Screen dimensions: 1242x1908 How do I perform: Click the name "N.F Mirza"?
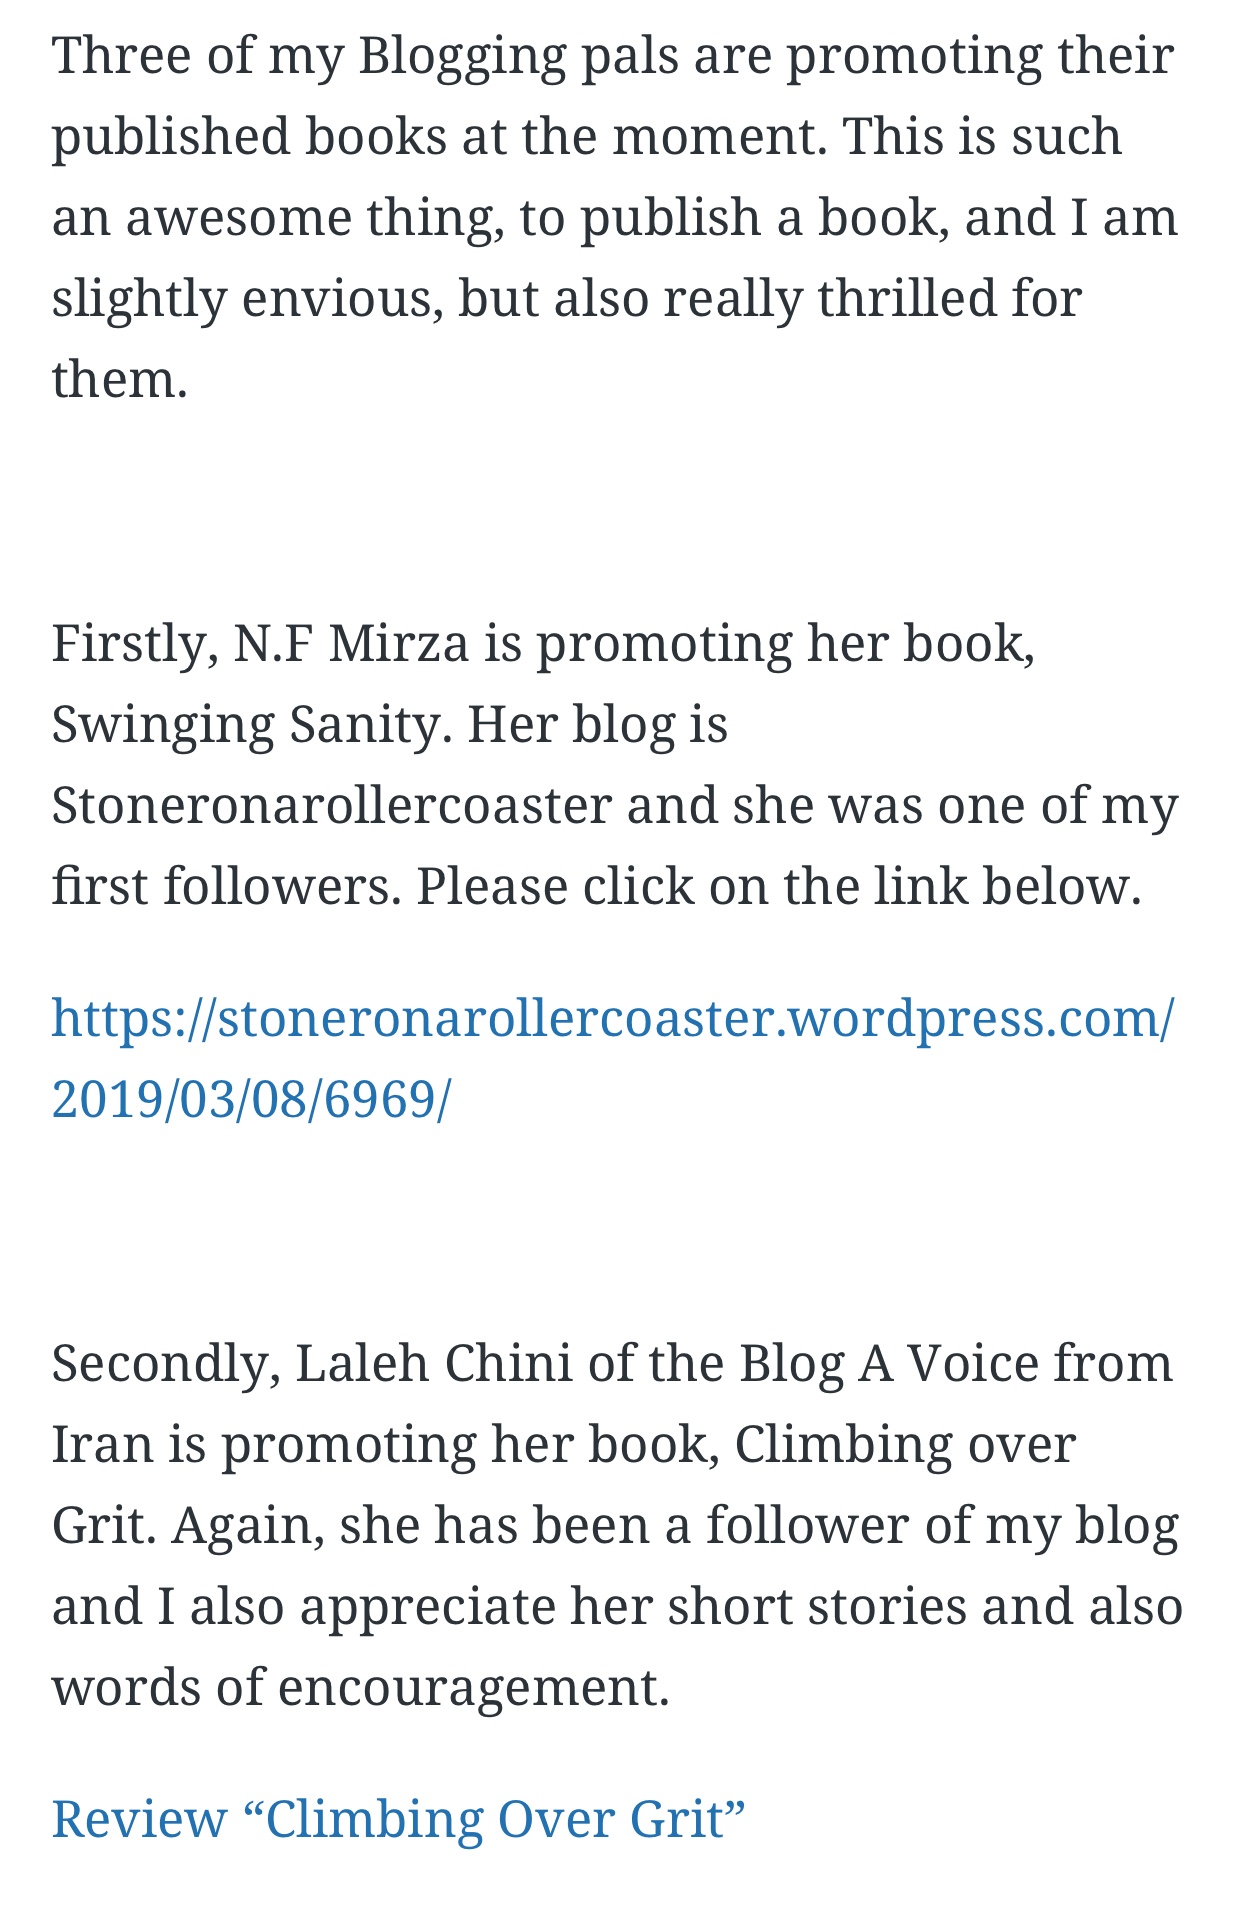(x=350, y=643)
